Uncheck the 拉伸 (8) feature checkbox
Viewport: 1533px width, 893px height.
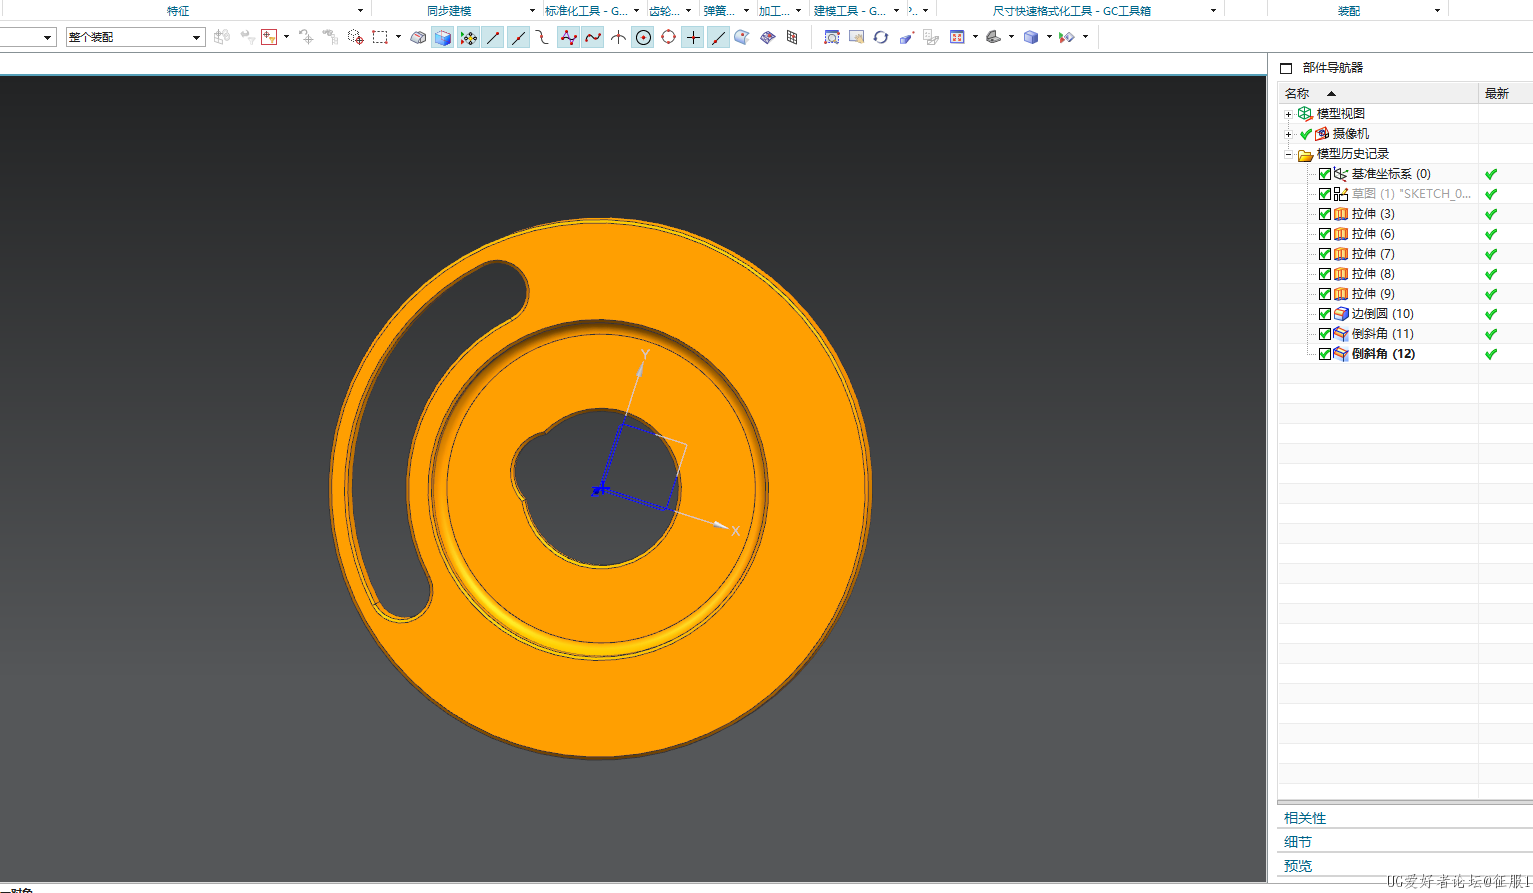click(1325, 274)
